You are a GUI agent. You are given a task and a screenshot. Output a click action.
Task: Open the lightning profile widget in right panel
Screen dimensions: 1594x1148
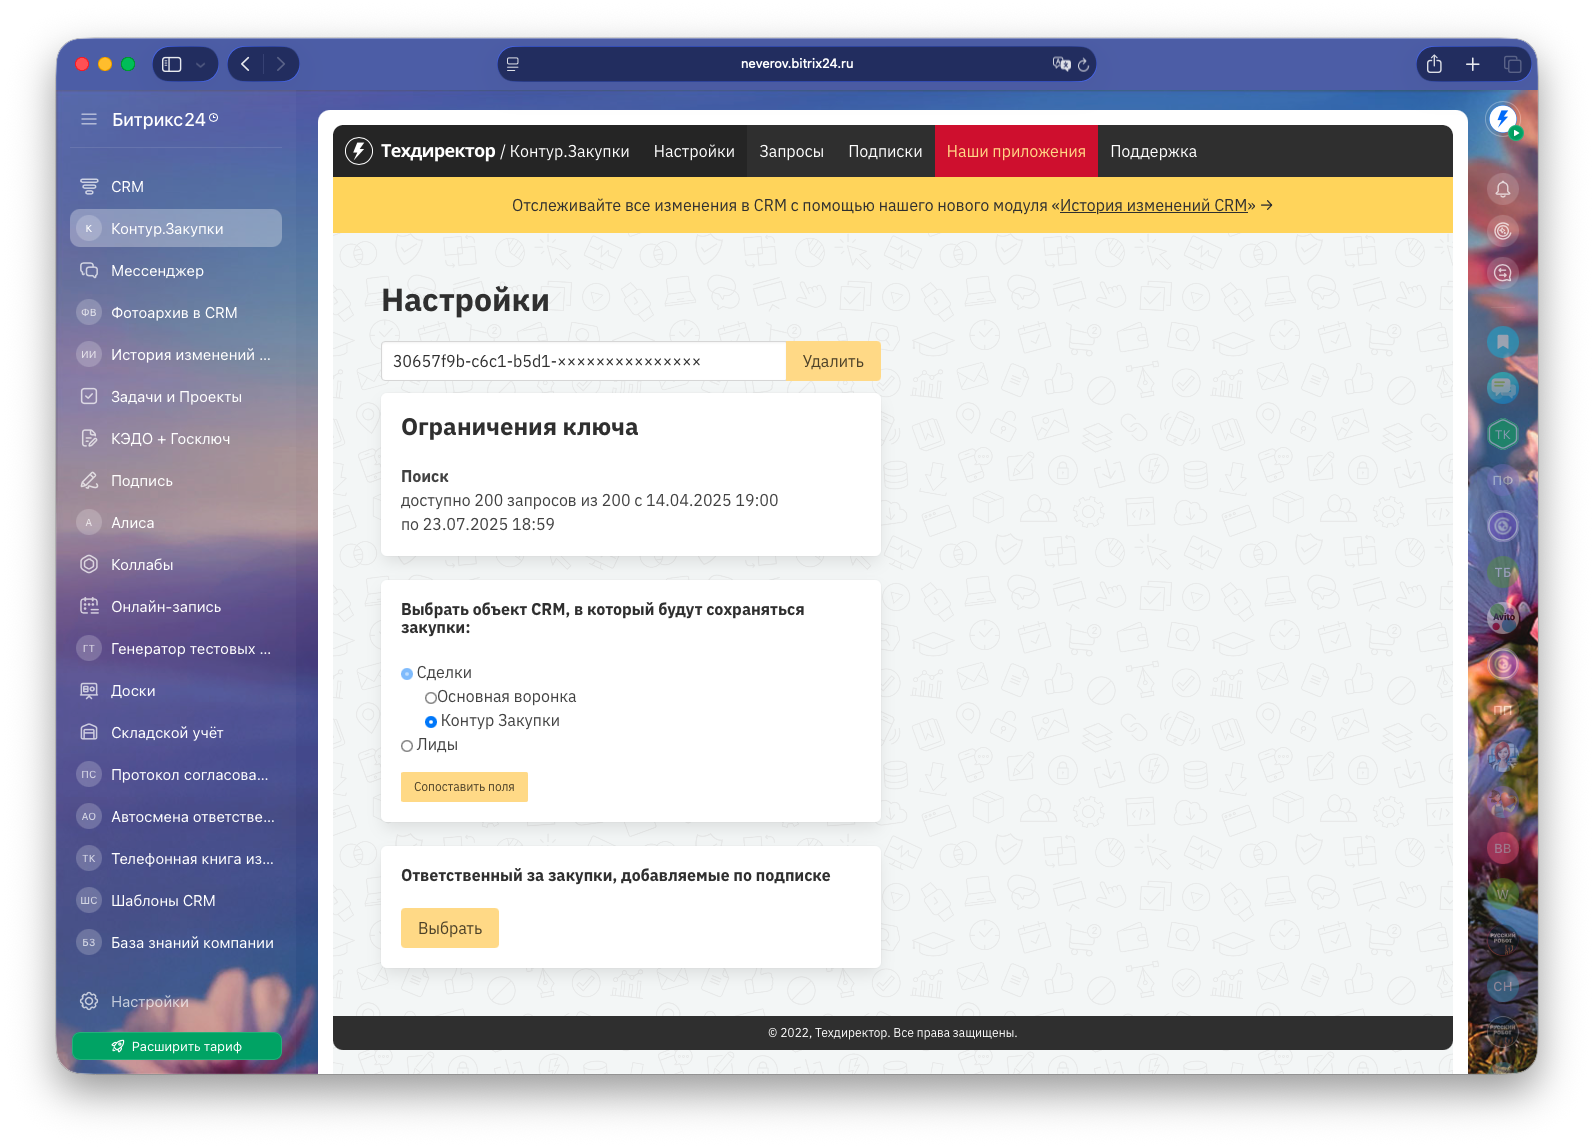pos(1503,120)
